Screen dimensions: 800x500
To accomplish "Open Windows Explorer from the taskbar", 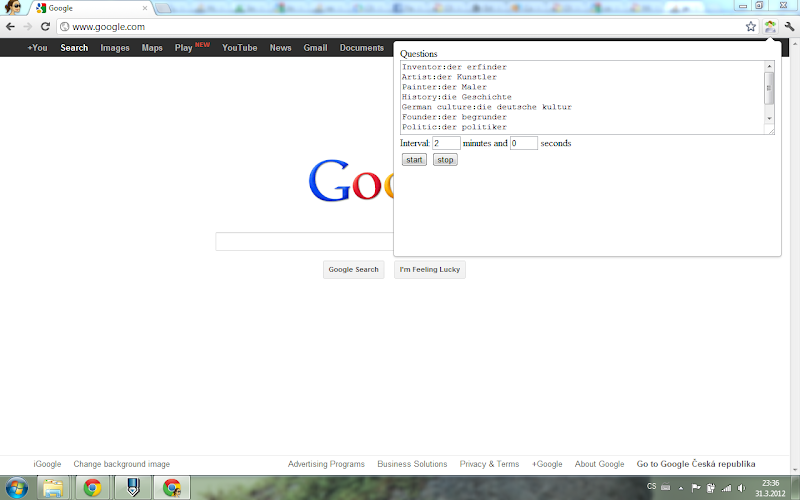I will pyautogui.click(x=53, y=488).
